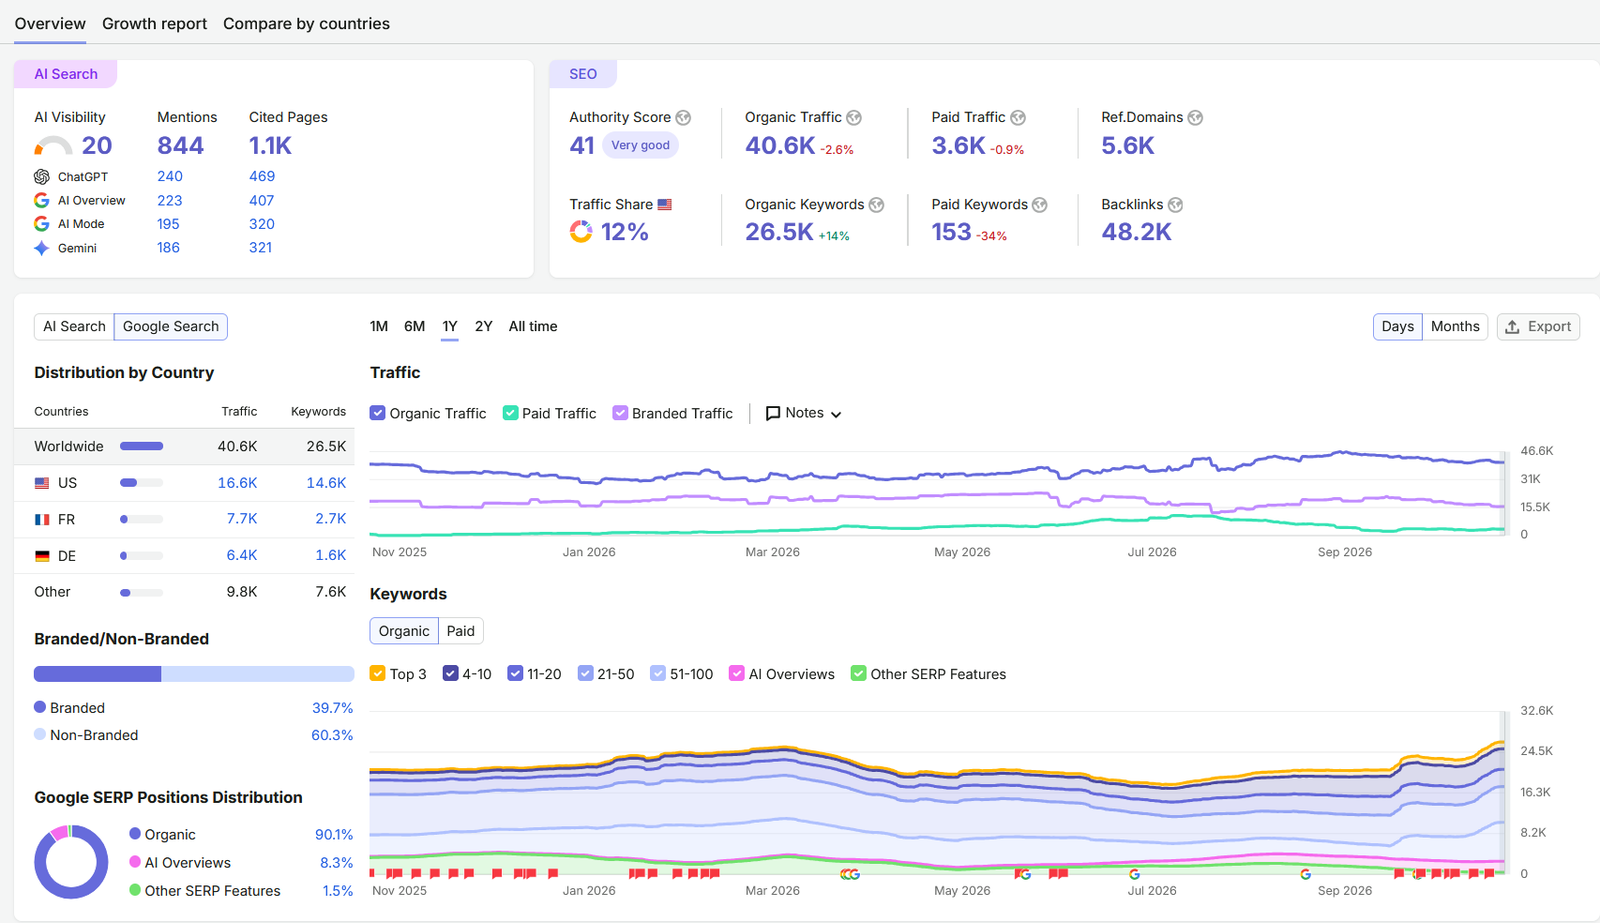Click the Branded/Non-Branded ratio bar
The height and width of the screenshot is (923, 1600).
point(194,674)
